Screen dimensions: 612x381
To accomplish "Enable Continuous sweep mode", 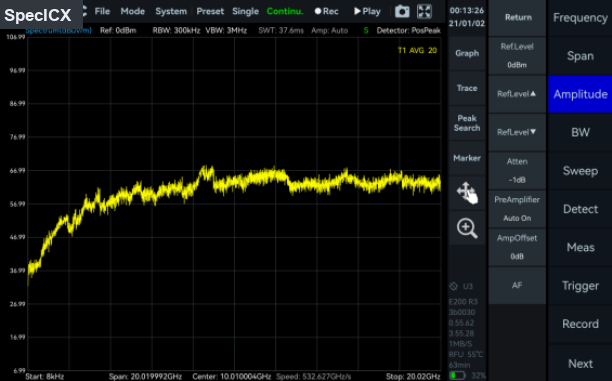I will pyautogui.click(x=285, y=11).
